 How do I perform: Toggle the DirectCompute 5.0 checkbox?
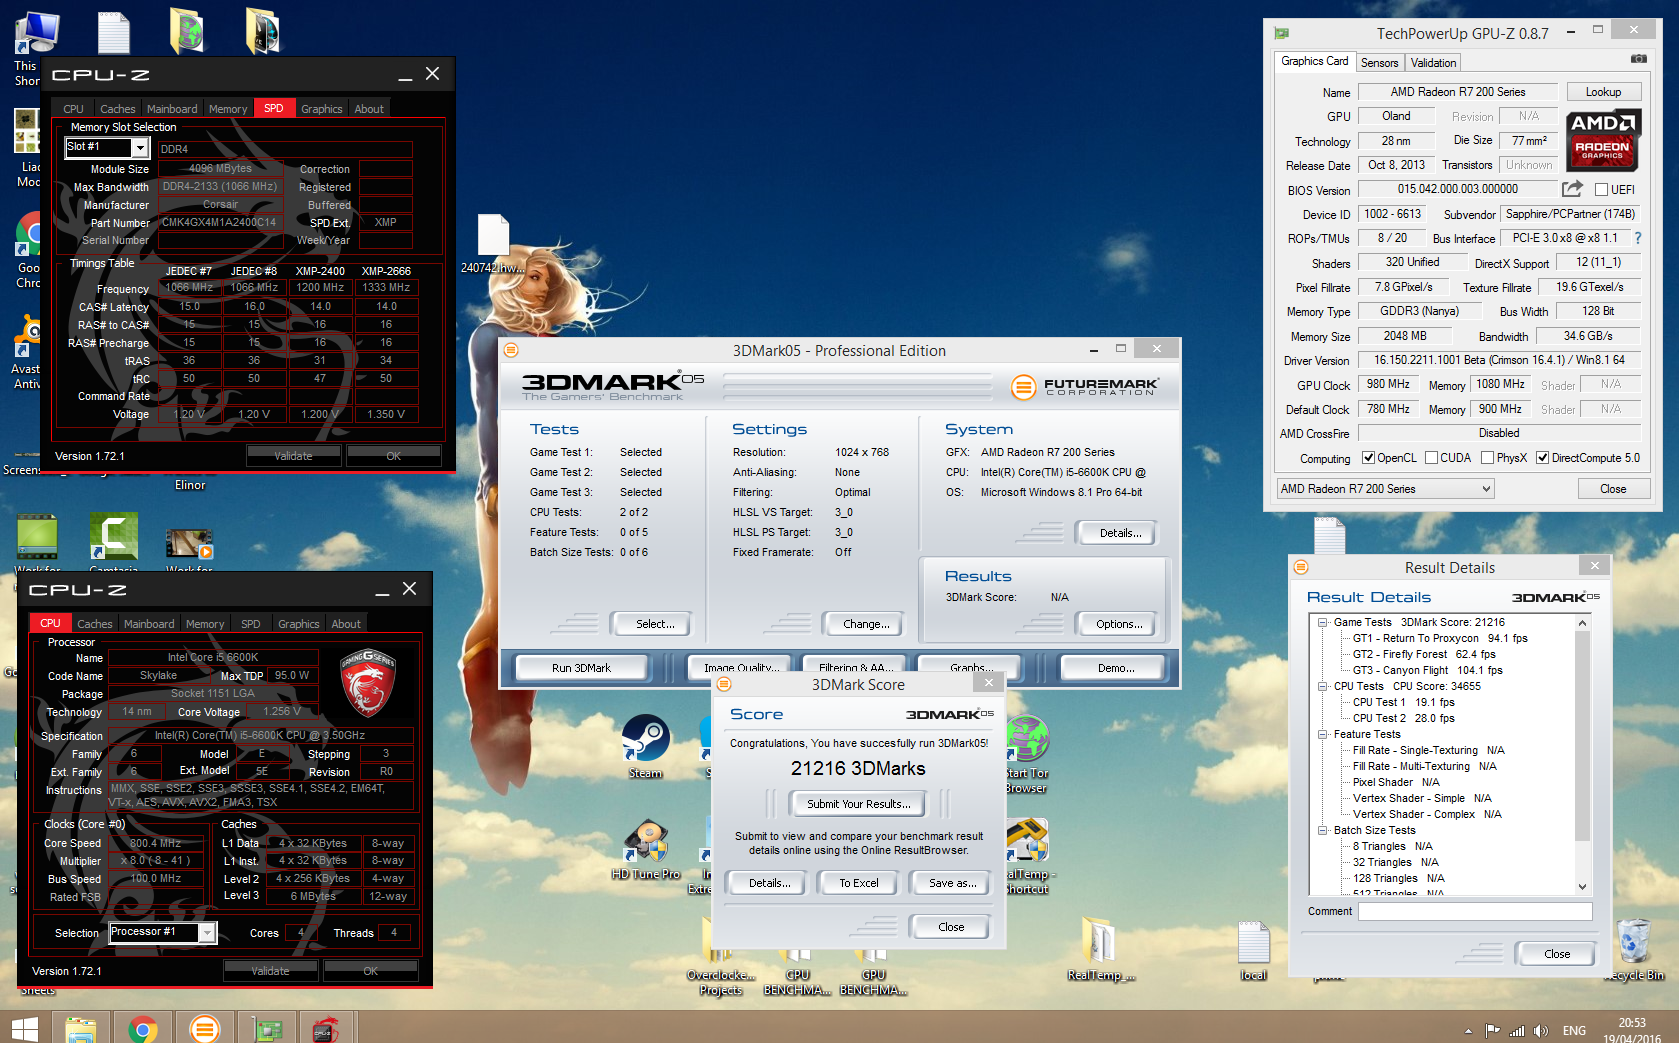(1542, 458)
